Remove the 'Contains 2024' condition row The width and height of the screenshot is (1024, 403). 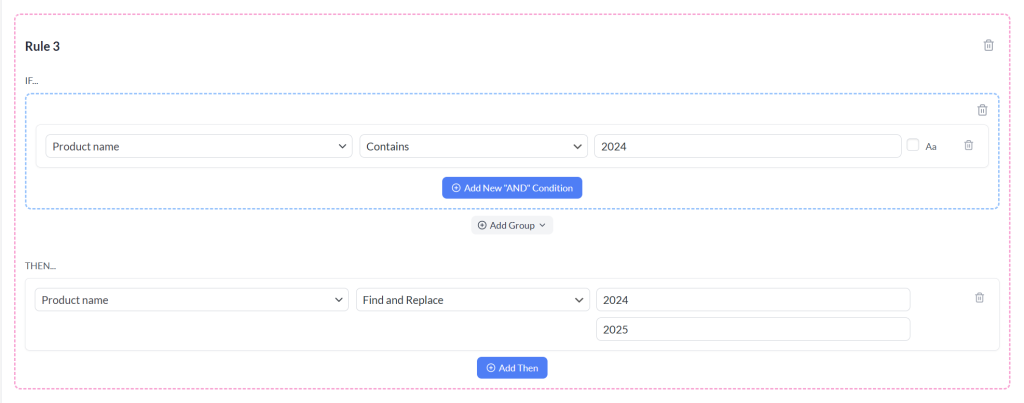[x=968, y=145]
